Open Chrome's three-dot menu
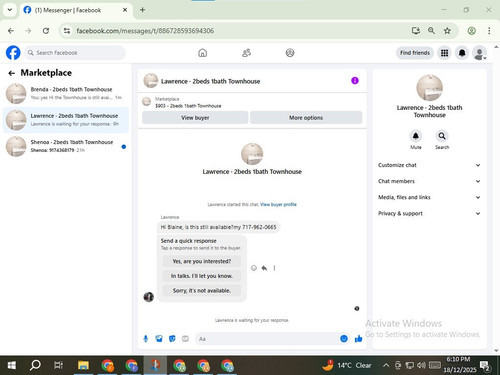This screenshot has height=375, width=500. tap(489, 31)
